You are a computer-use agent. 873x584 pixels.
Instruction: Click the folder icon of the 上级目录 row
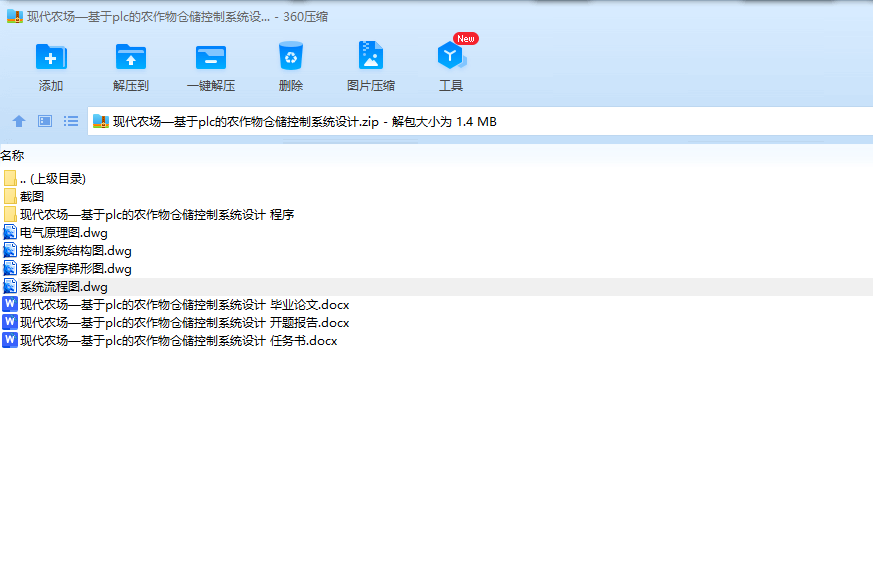[x=9, y=178]
